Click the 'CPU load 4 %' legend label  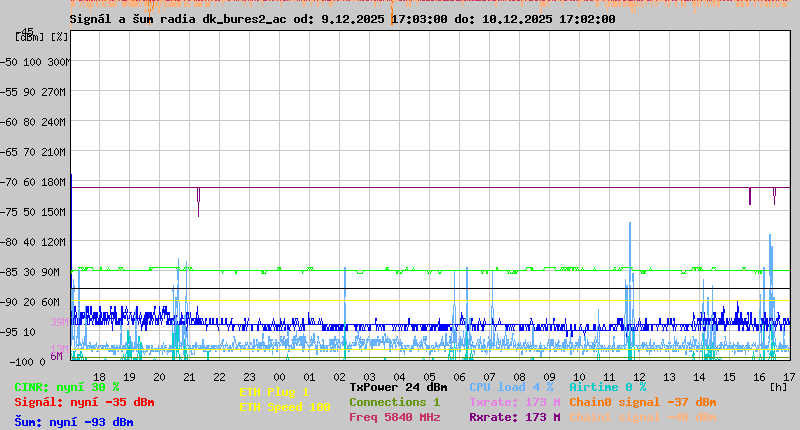coord(511,387)
